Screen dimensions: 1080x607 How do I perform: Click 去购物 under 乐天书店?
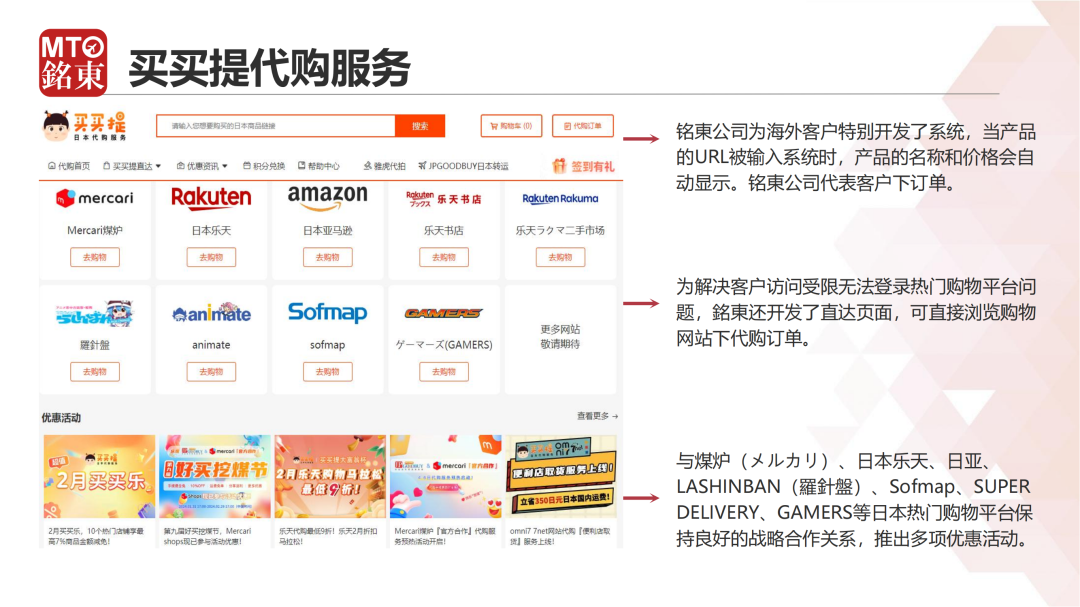pyautogui.click(x=444, y=257)
